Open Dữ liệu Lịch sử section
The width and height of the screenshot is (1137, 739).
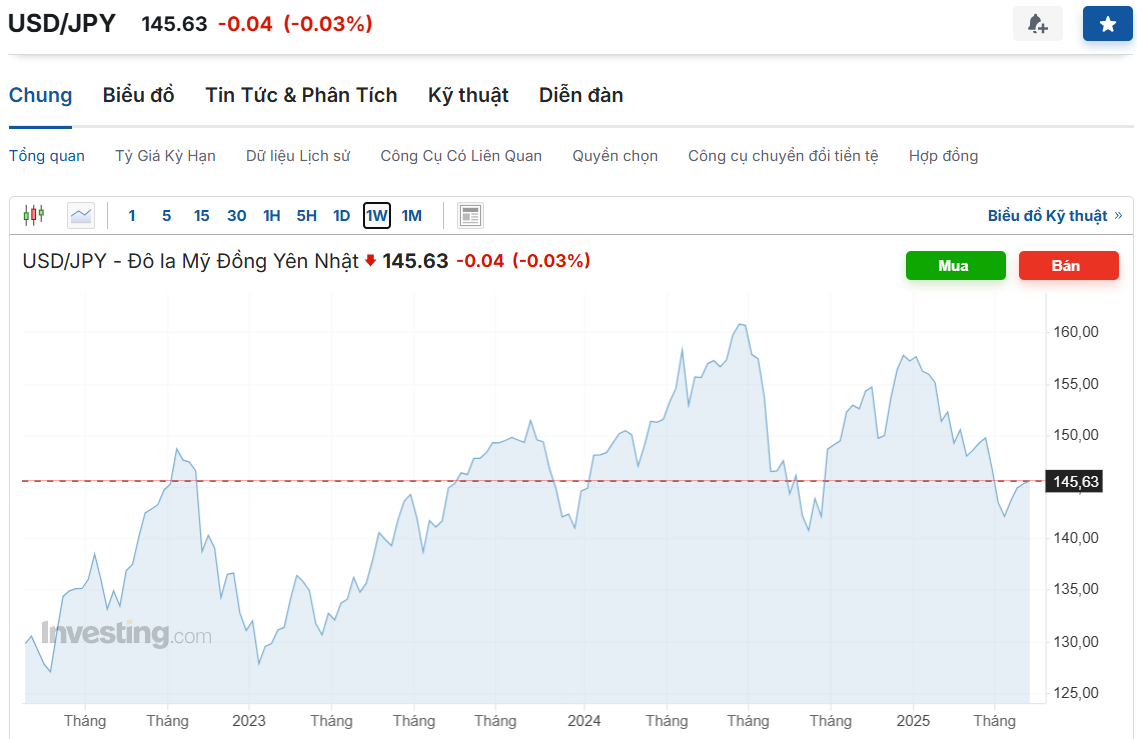[x=298, y=156]
